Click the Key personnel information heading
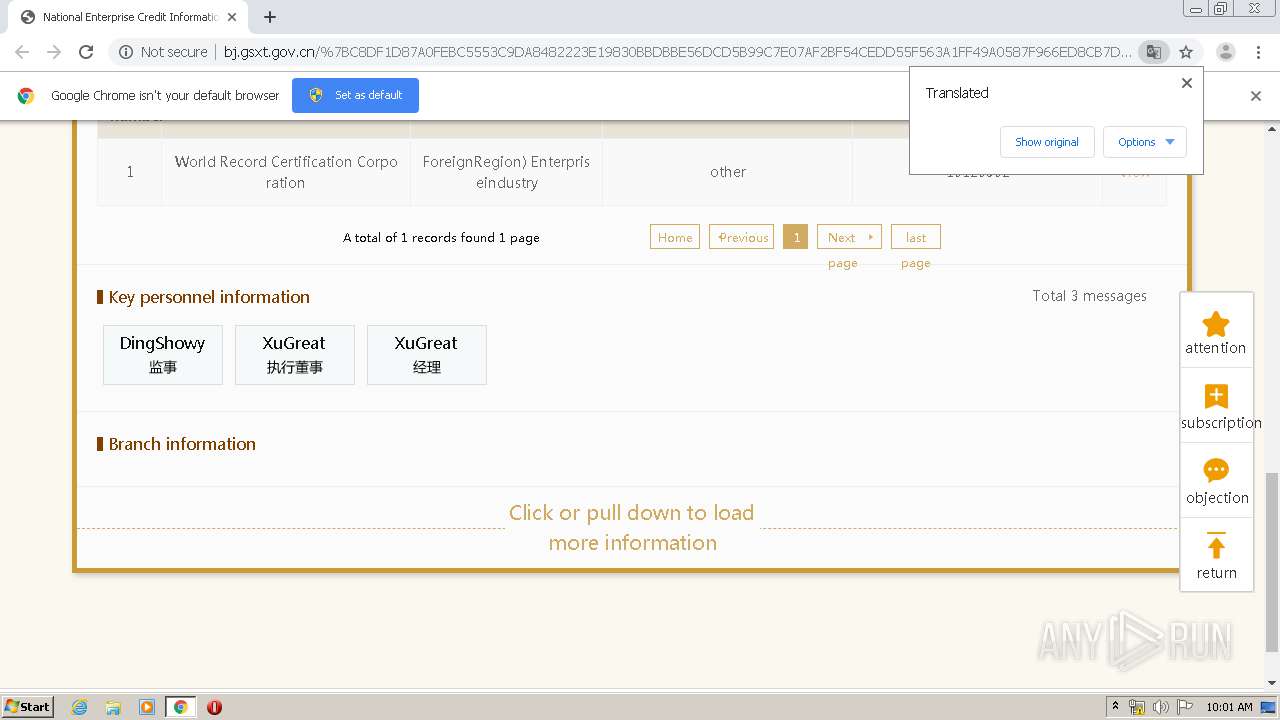Screen dimensions: 1280x720 (209, 297)
